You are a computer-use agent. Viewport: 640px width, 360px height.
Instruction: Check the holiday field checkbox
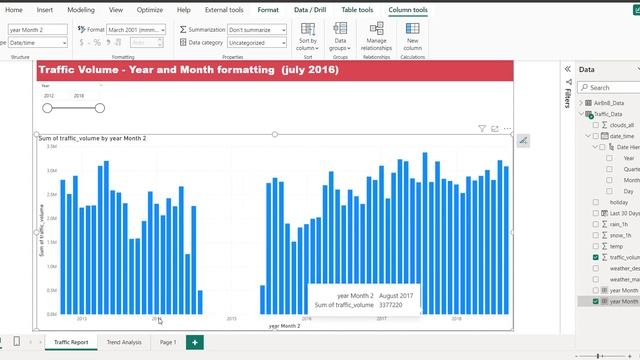[x=596, y=202]
